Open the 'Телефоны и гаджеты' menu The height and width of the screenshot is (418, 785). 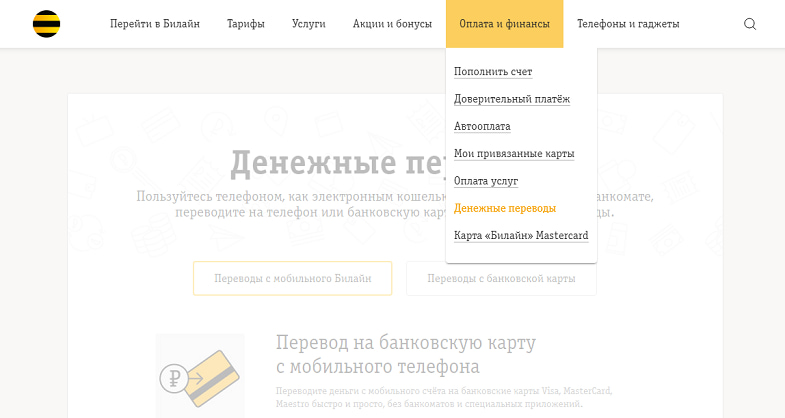[x=628, y=24]
